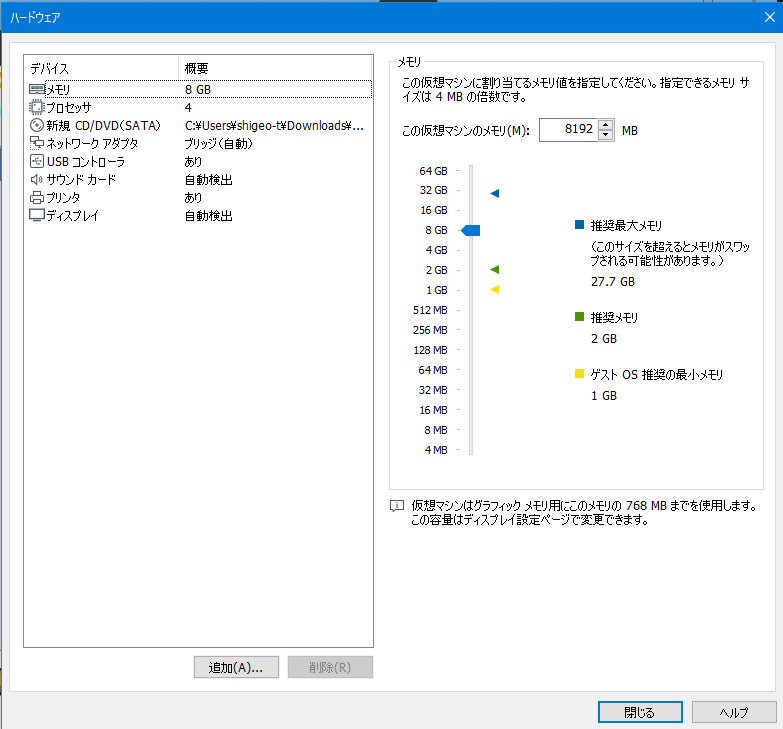The width and height of the screenshot is (783, 729).
Task: Select the 256 MB slider label
Action: point(430,330)
